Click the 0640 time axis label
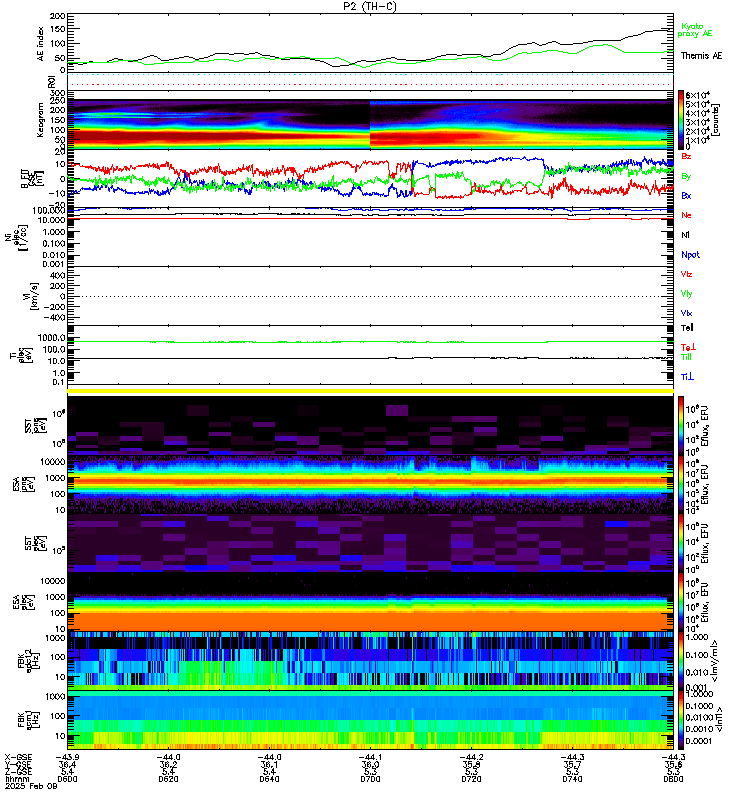750x800 pixels. 269,779
